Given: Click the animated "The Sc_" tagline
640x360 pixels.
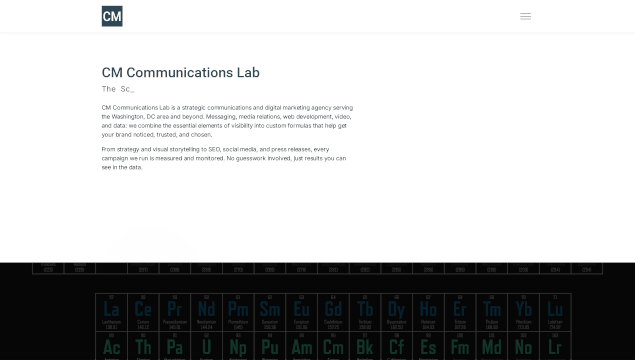Looking at the screenshot, I should pos(118,89).
